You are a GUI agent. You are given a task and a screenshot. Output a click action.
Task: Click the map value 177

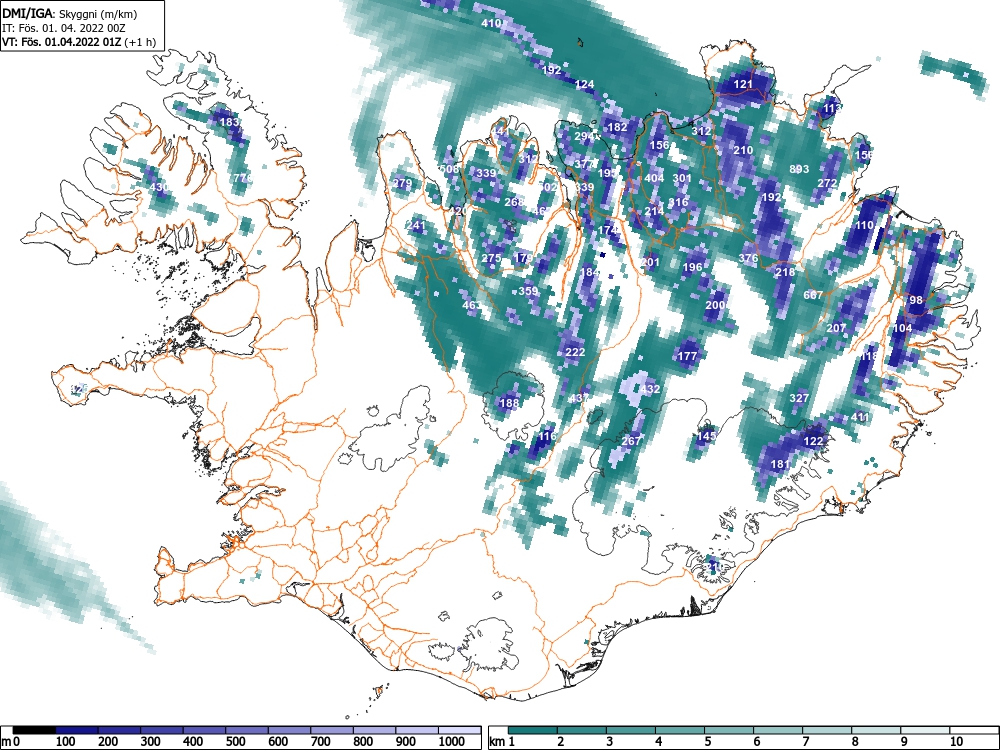coord(688,357)
